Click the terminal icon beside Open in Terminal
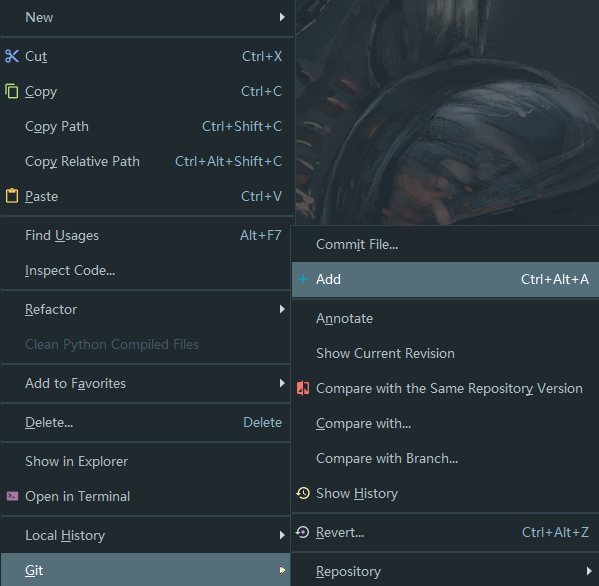 pyautogui.click(x=12, y=496)
